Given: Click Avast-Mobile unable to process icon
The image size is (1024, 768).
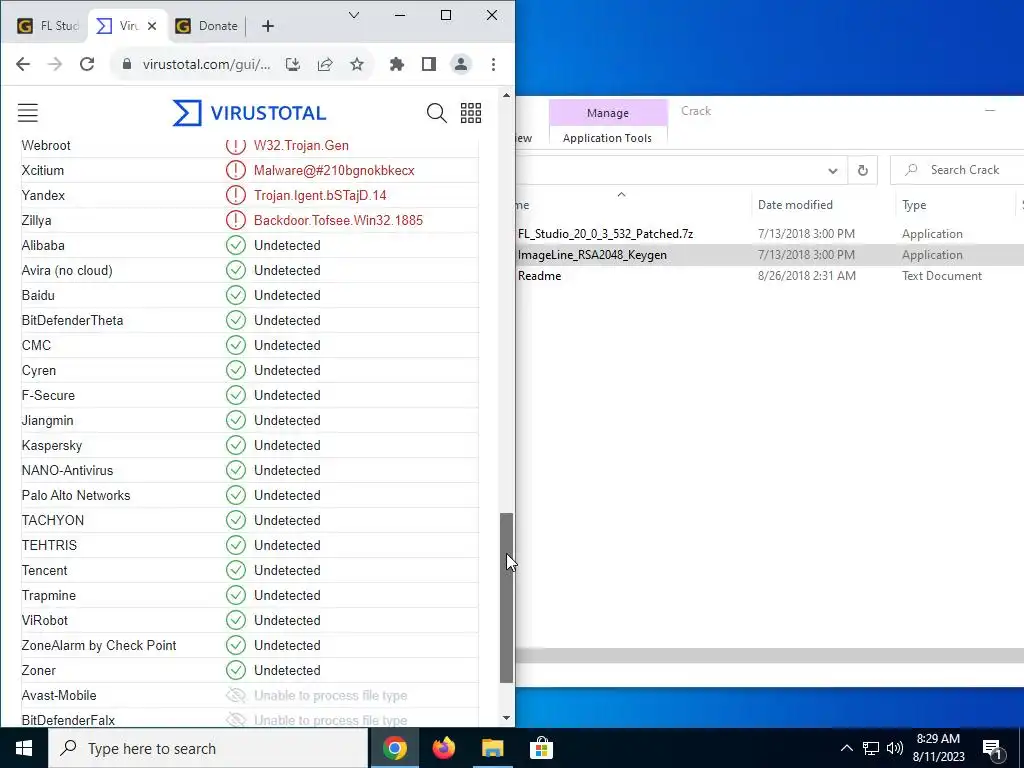Looking at the screenshot, I should tap(235, 696).
